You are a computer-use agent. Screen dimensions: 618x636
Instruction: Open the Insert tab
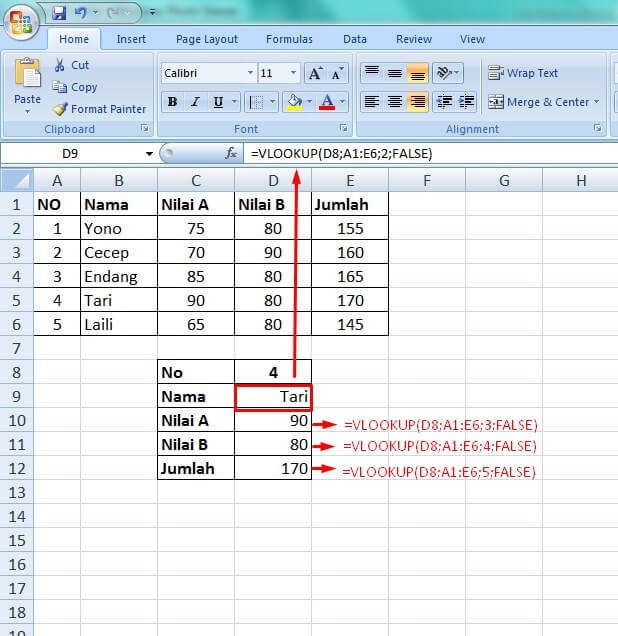click(x=131, y=39)
